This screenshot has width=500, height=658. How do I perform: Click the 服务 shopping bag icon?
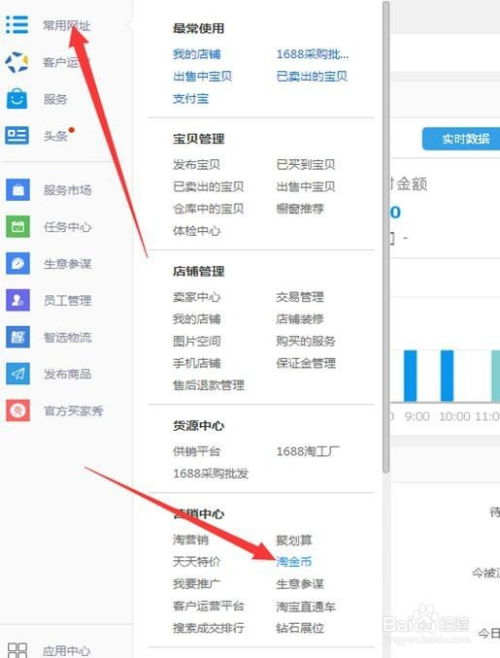[x=17, y=99]
